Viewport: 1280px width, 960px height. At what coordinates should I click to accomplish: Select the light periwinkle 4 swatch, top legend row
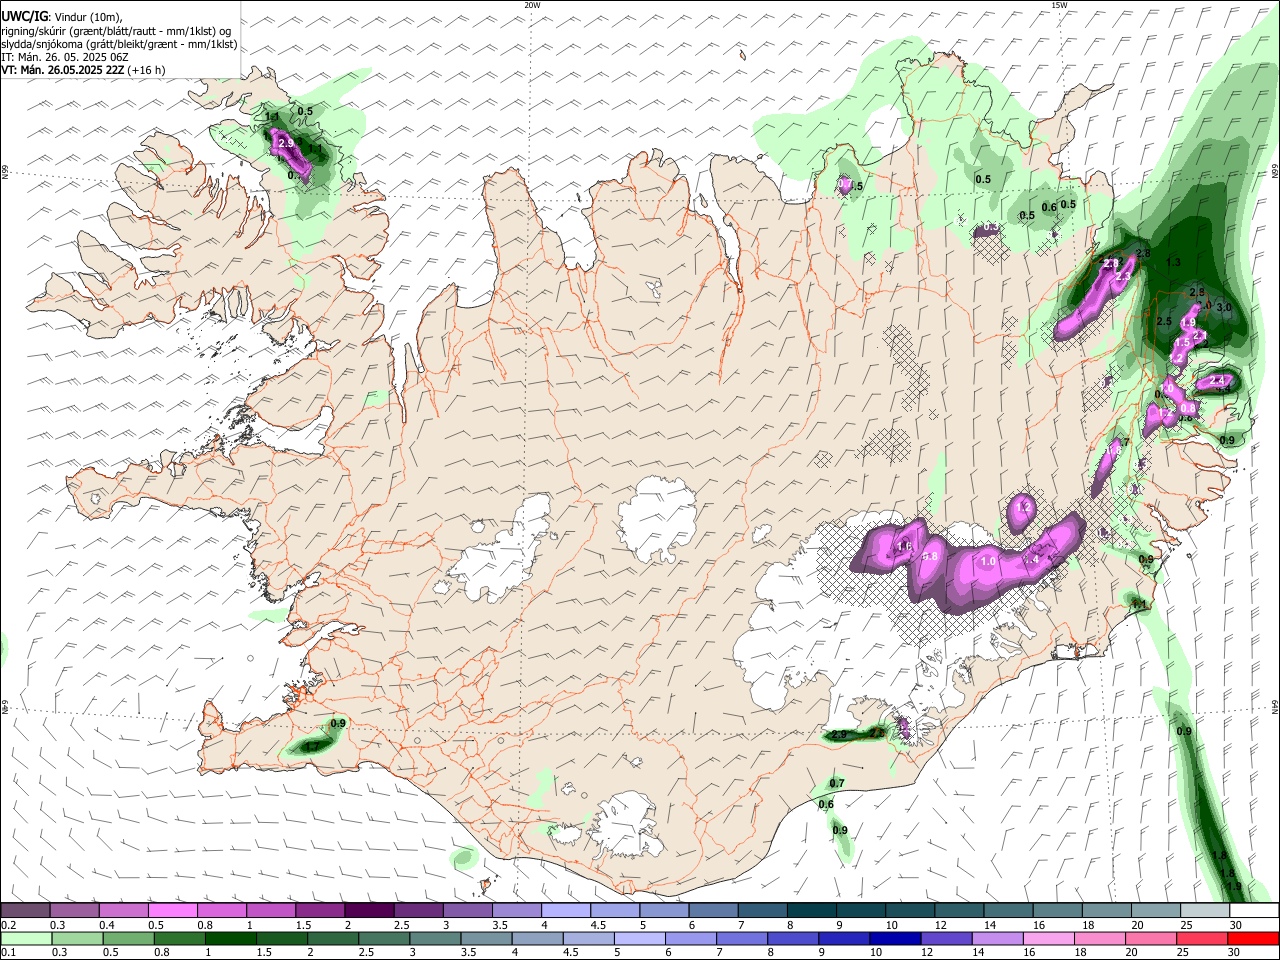[x=564, y=911]
